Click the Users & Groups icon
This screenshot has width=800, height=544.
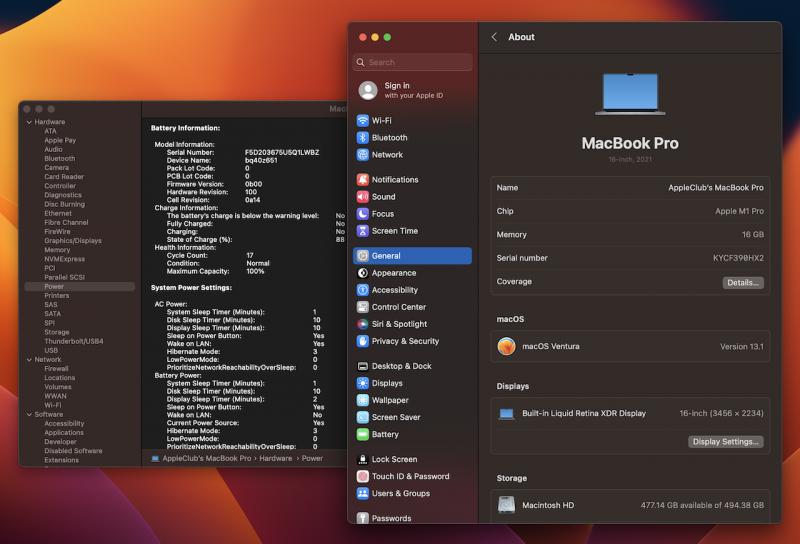(x=362, y=493)
